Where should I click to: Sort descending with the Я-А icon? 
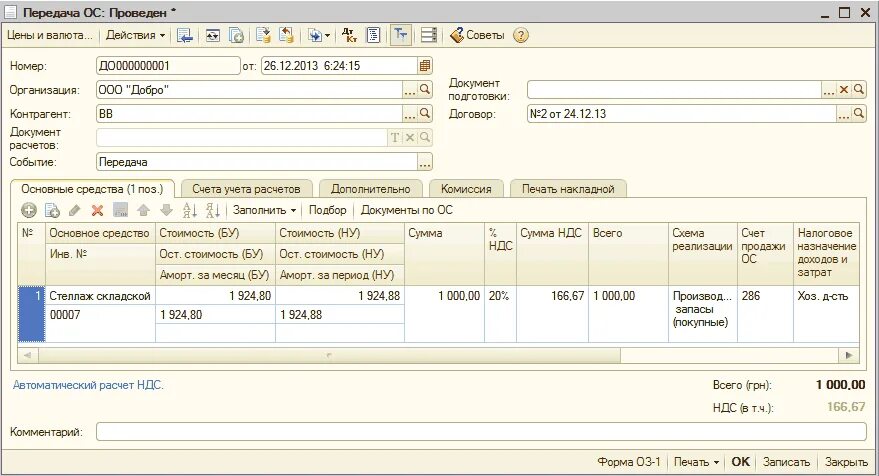click(212, 210)
